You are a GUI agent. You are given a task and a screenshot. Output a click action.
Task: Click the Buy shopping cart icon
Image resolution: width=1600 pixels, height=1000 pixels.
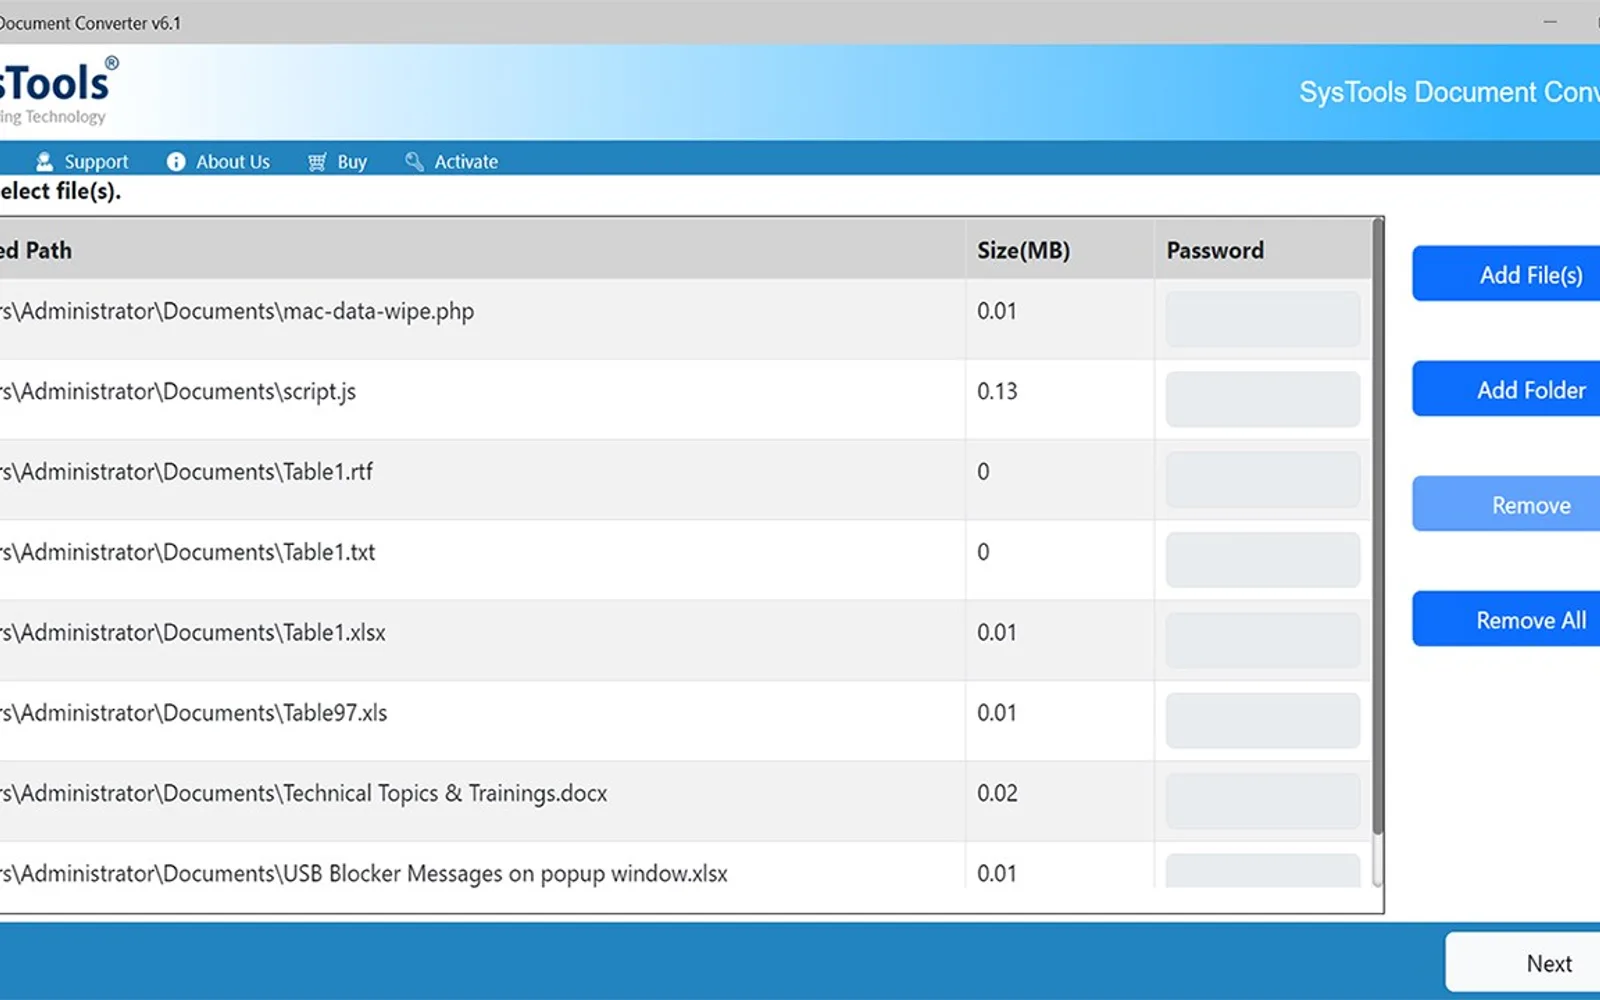point(317,161)
